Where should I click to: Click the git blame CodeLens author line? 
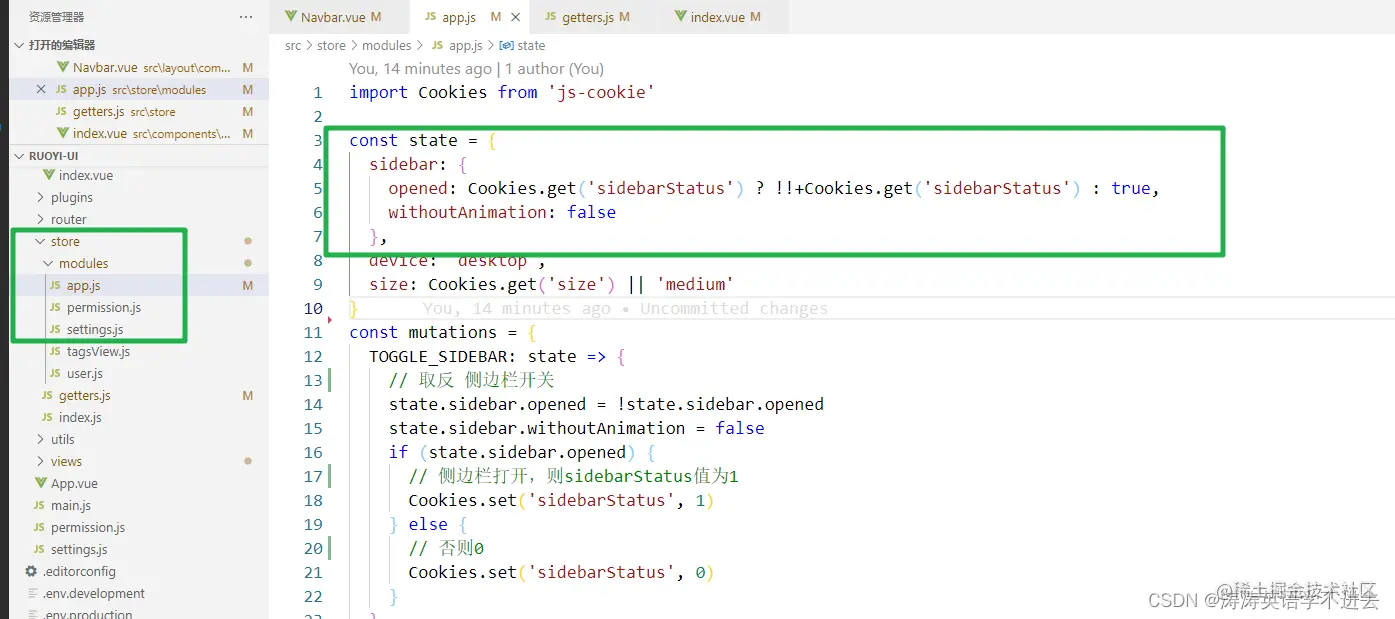point(476,69)
